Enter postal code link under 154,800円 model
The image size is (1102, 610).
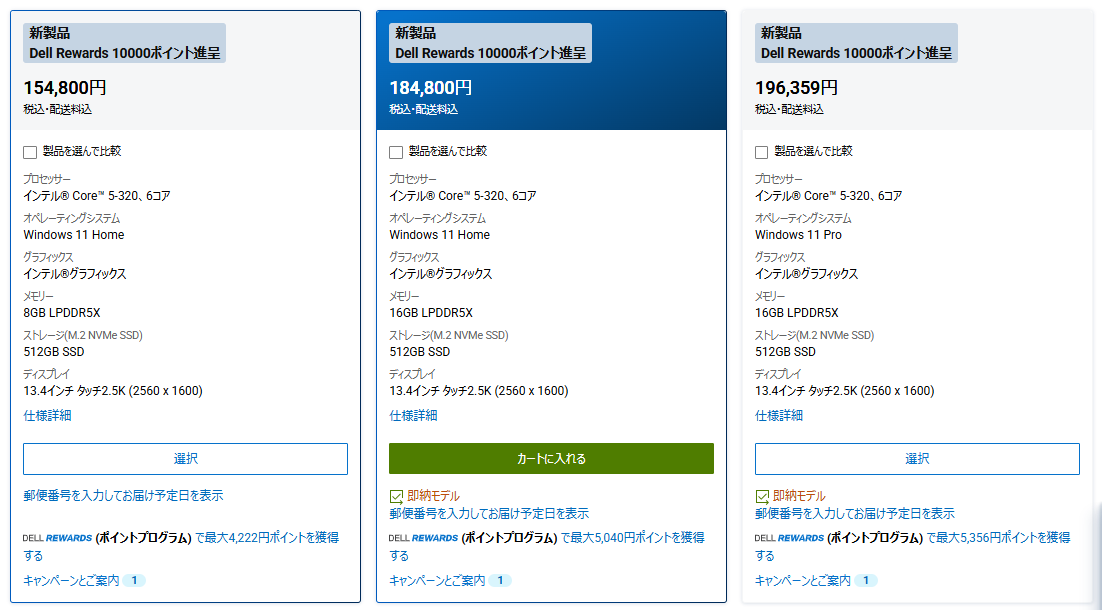pos(123,495)
